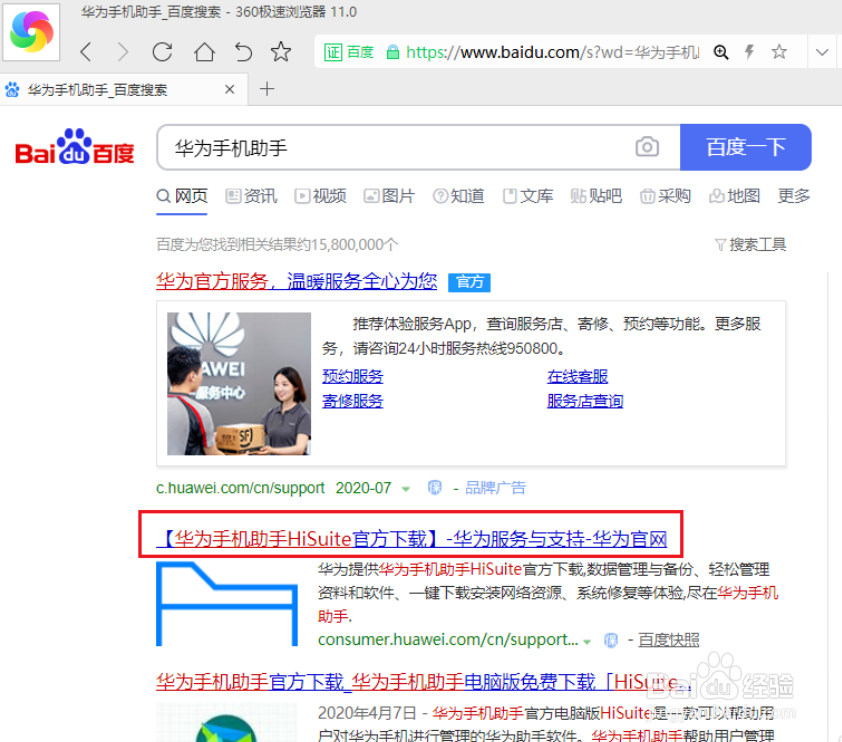Switch to the 采购 tab
This screenshot has height=742, width=842.
(665, 196)
